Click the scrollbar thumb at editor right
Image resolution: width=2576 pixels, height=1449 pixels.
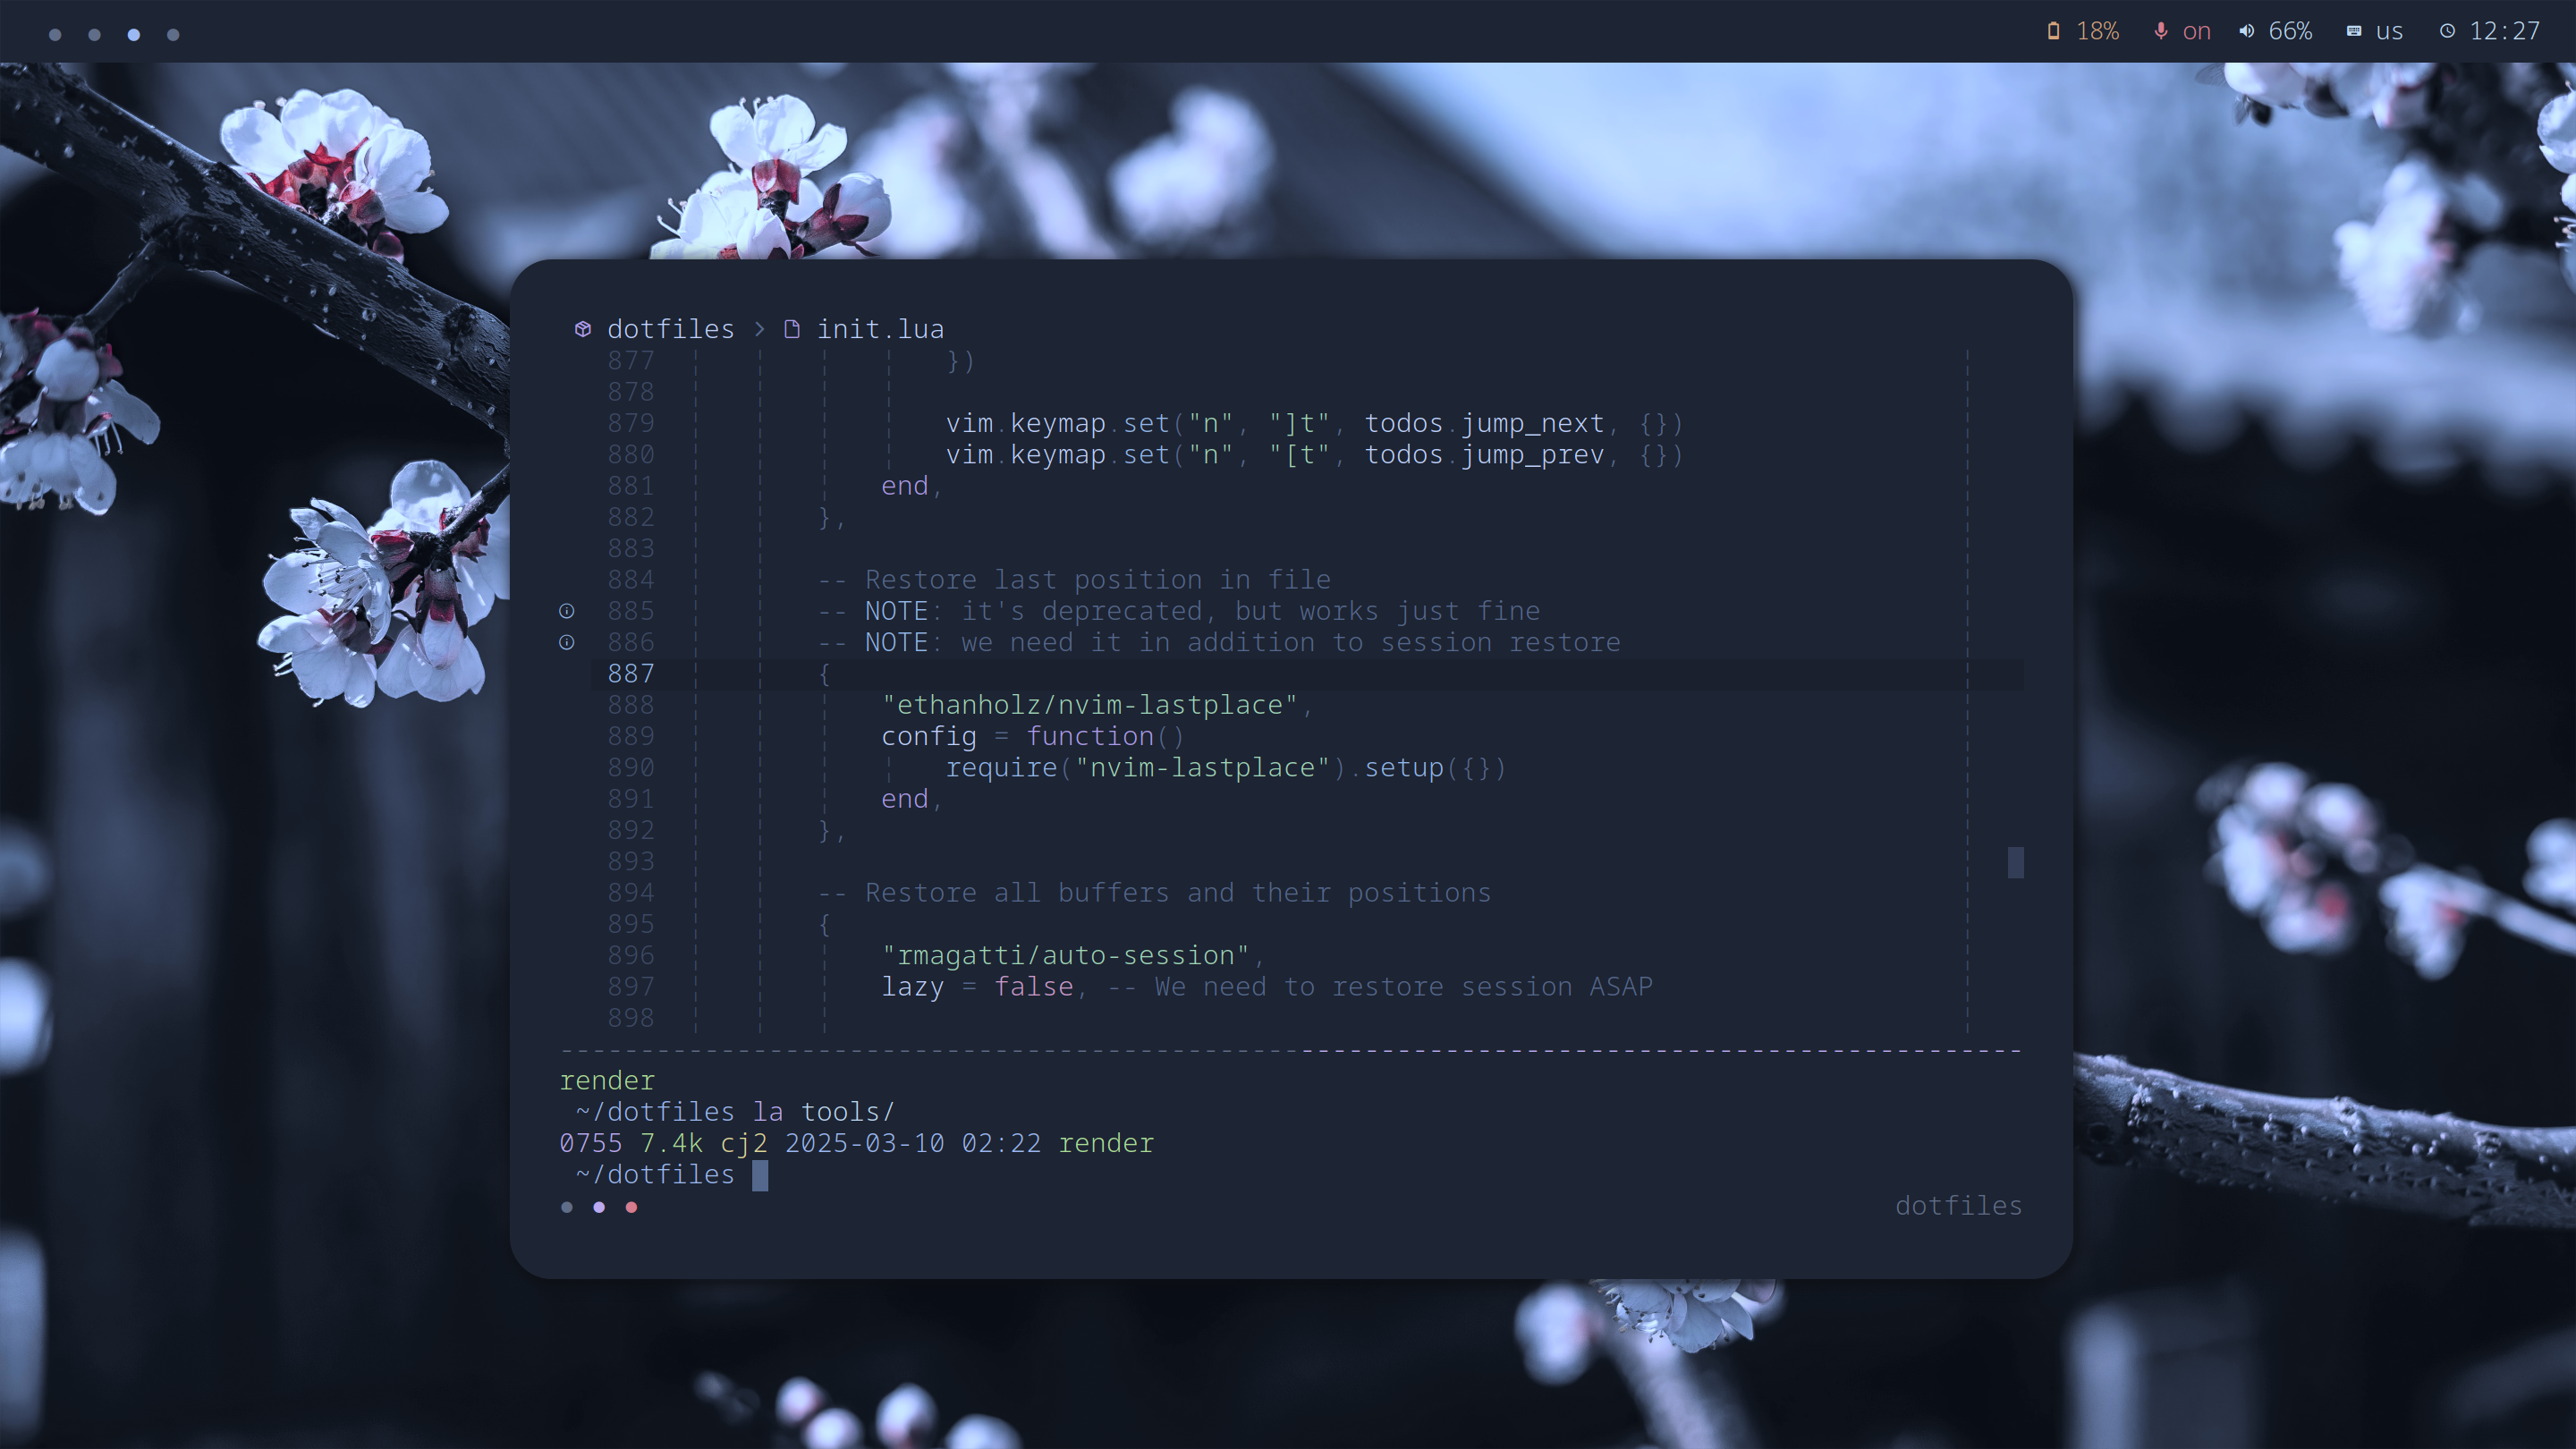coord(2015,862)
